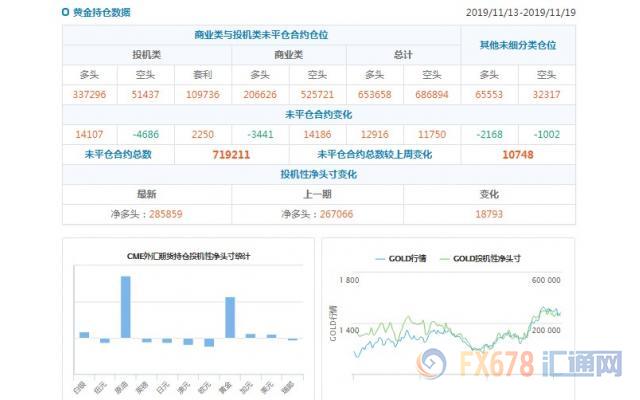
Task: Select the 投机类 column group header
Action: pyautogui.click(x=147, y=55)
